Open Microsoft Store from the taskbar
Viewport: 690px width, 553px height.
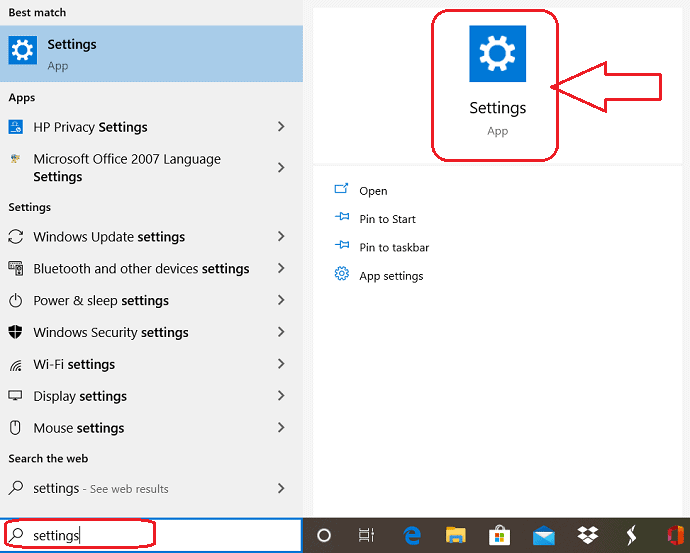pyautogui.click(x=499, y=535)
